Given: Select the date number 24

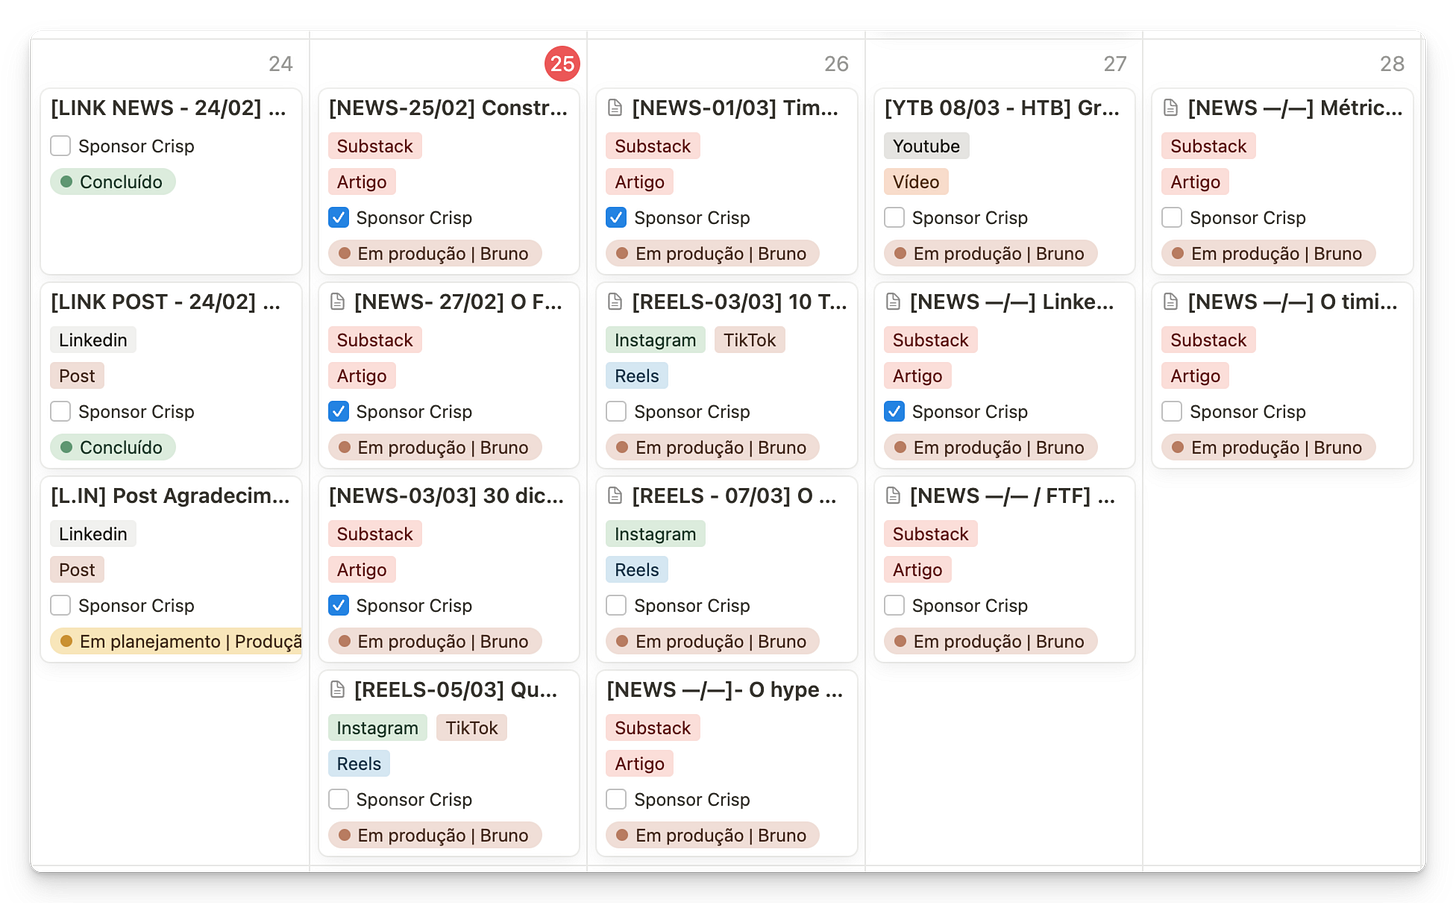Looking at the screenshot, I should [x=281, y=64].
